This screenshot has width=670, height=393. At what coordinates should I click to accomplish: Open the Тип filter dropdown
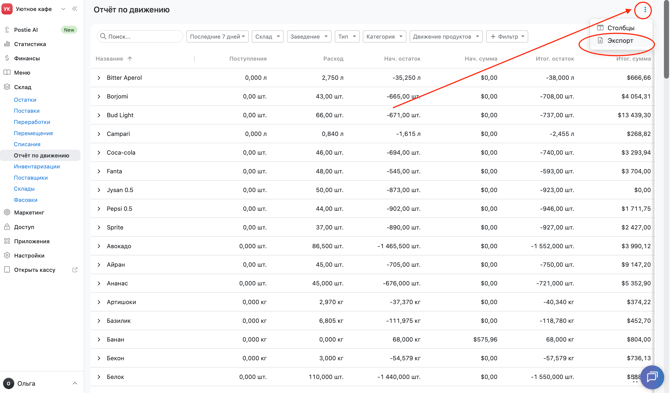(347, 36)
